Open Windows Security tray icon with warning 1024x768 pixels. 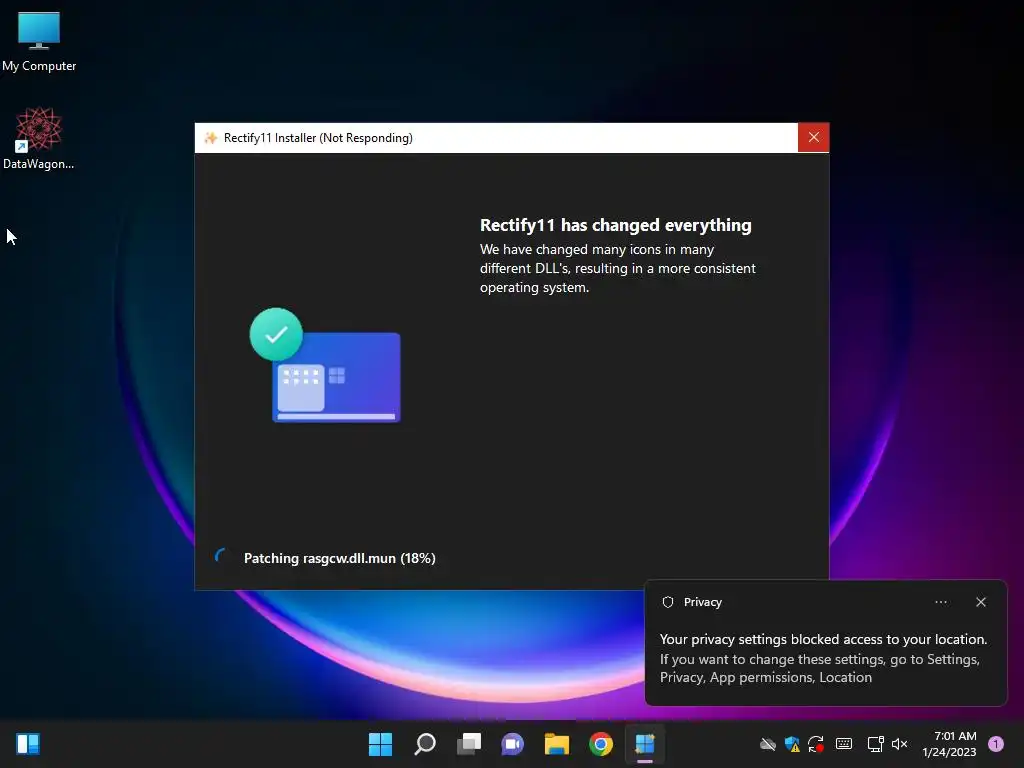coord(792,744)
